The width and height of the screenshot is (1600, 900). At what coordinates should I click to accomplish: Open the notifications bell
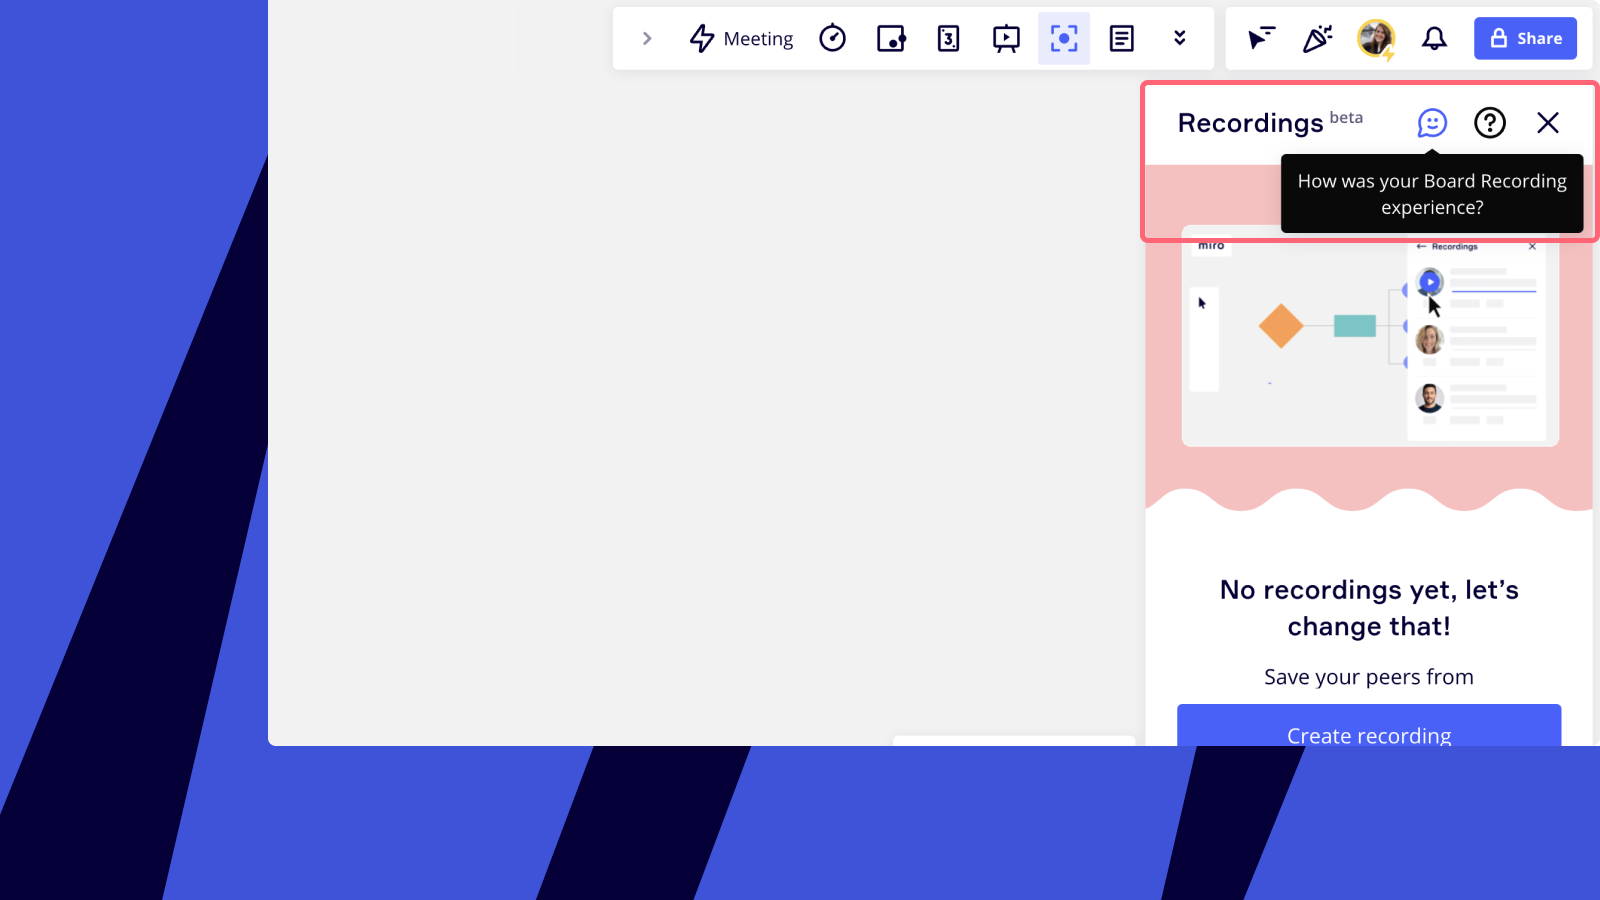click(1434, 39)
